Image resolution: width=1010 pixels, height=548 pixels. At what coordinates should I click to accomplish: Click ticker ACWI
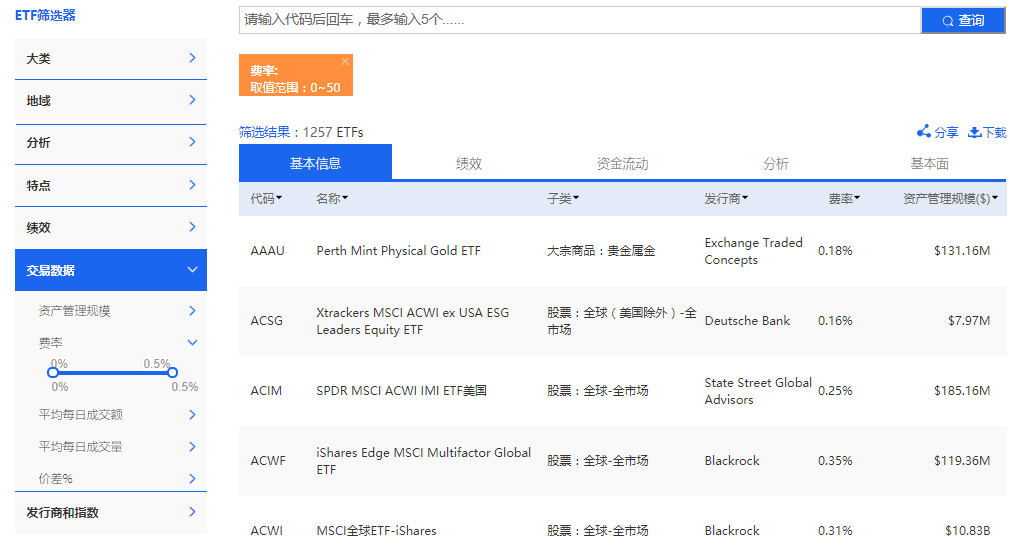pos(266,531)
